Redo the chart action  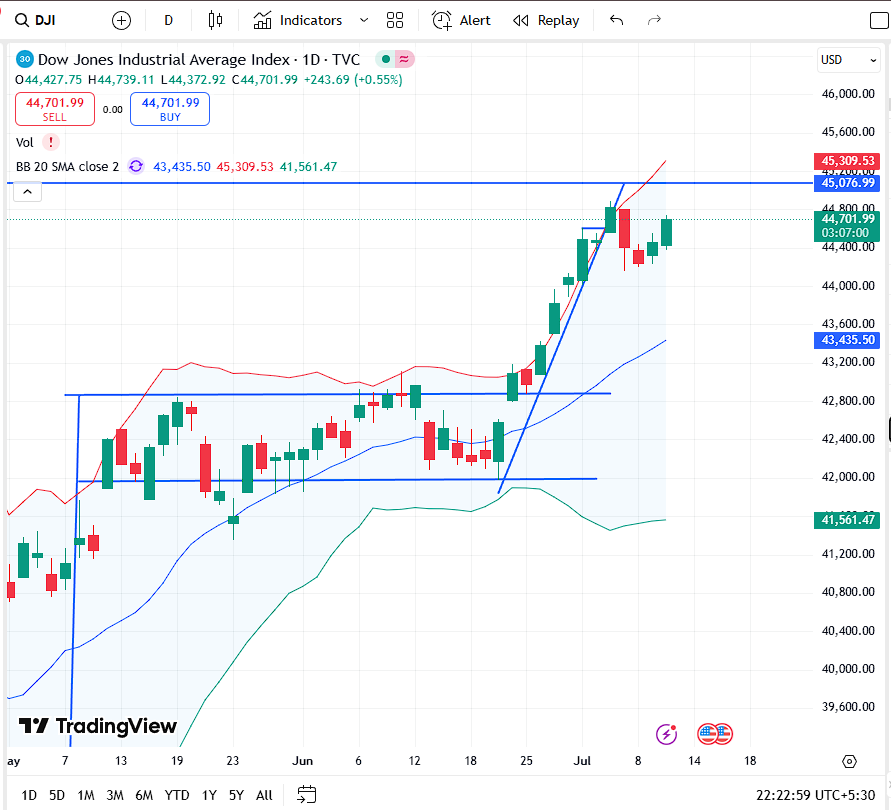(655, 20)
